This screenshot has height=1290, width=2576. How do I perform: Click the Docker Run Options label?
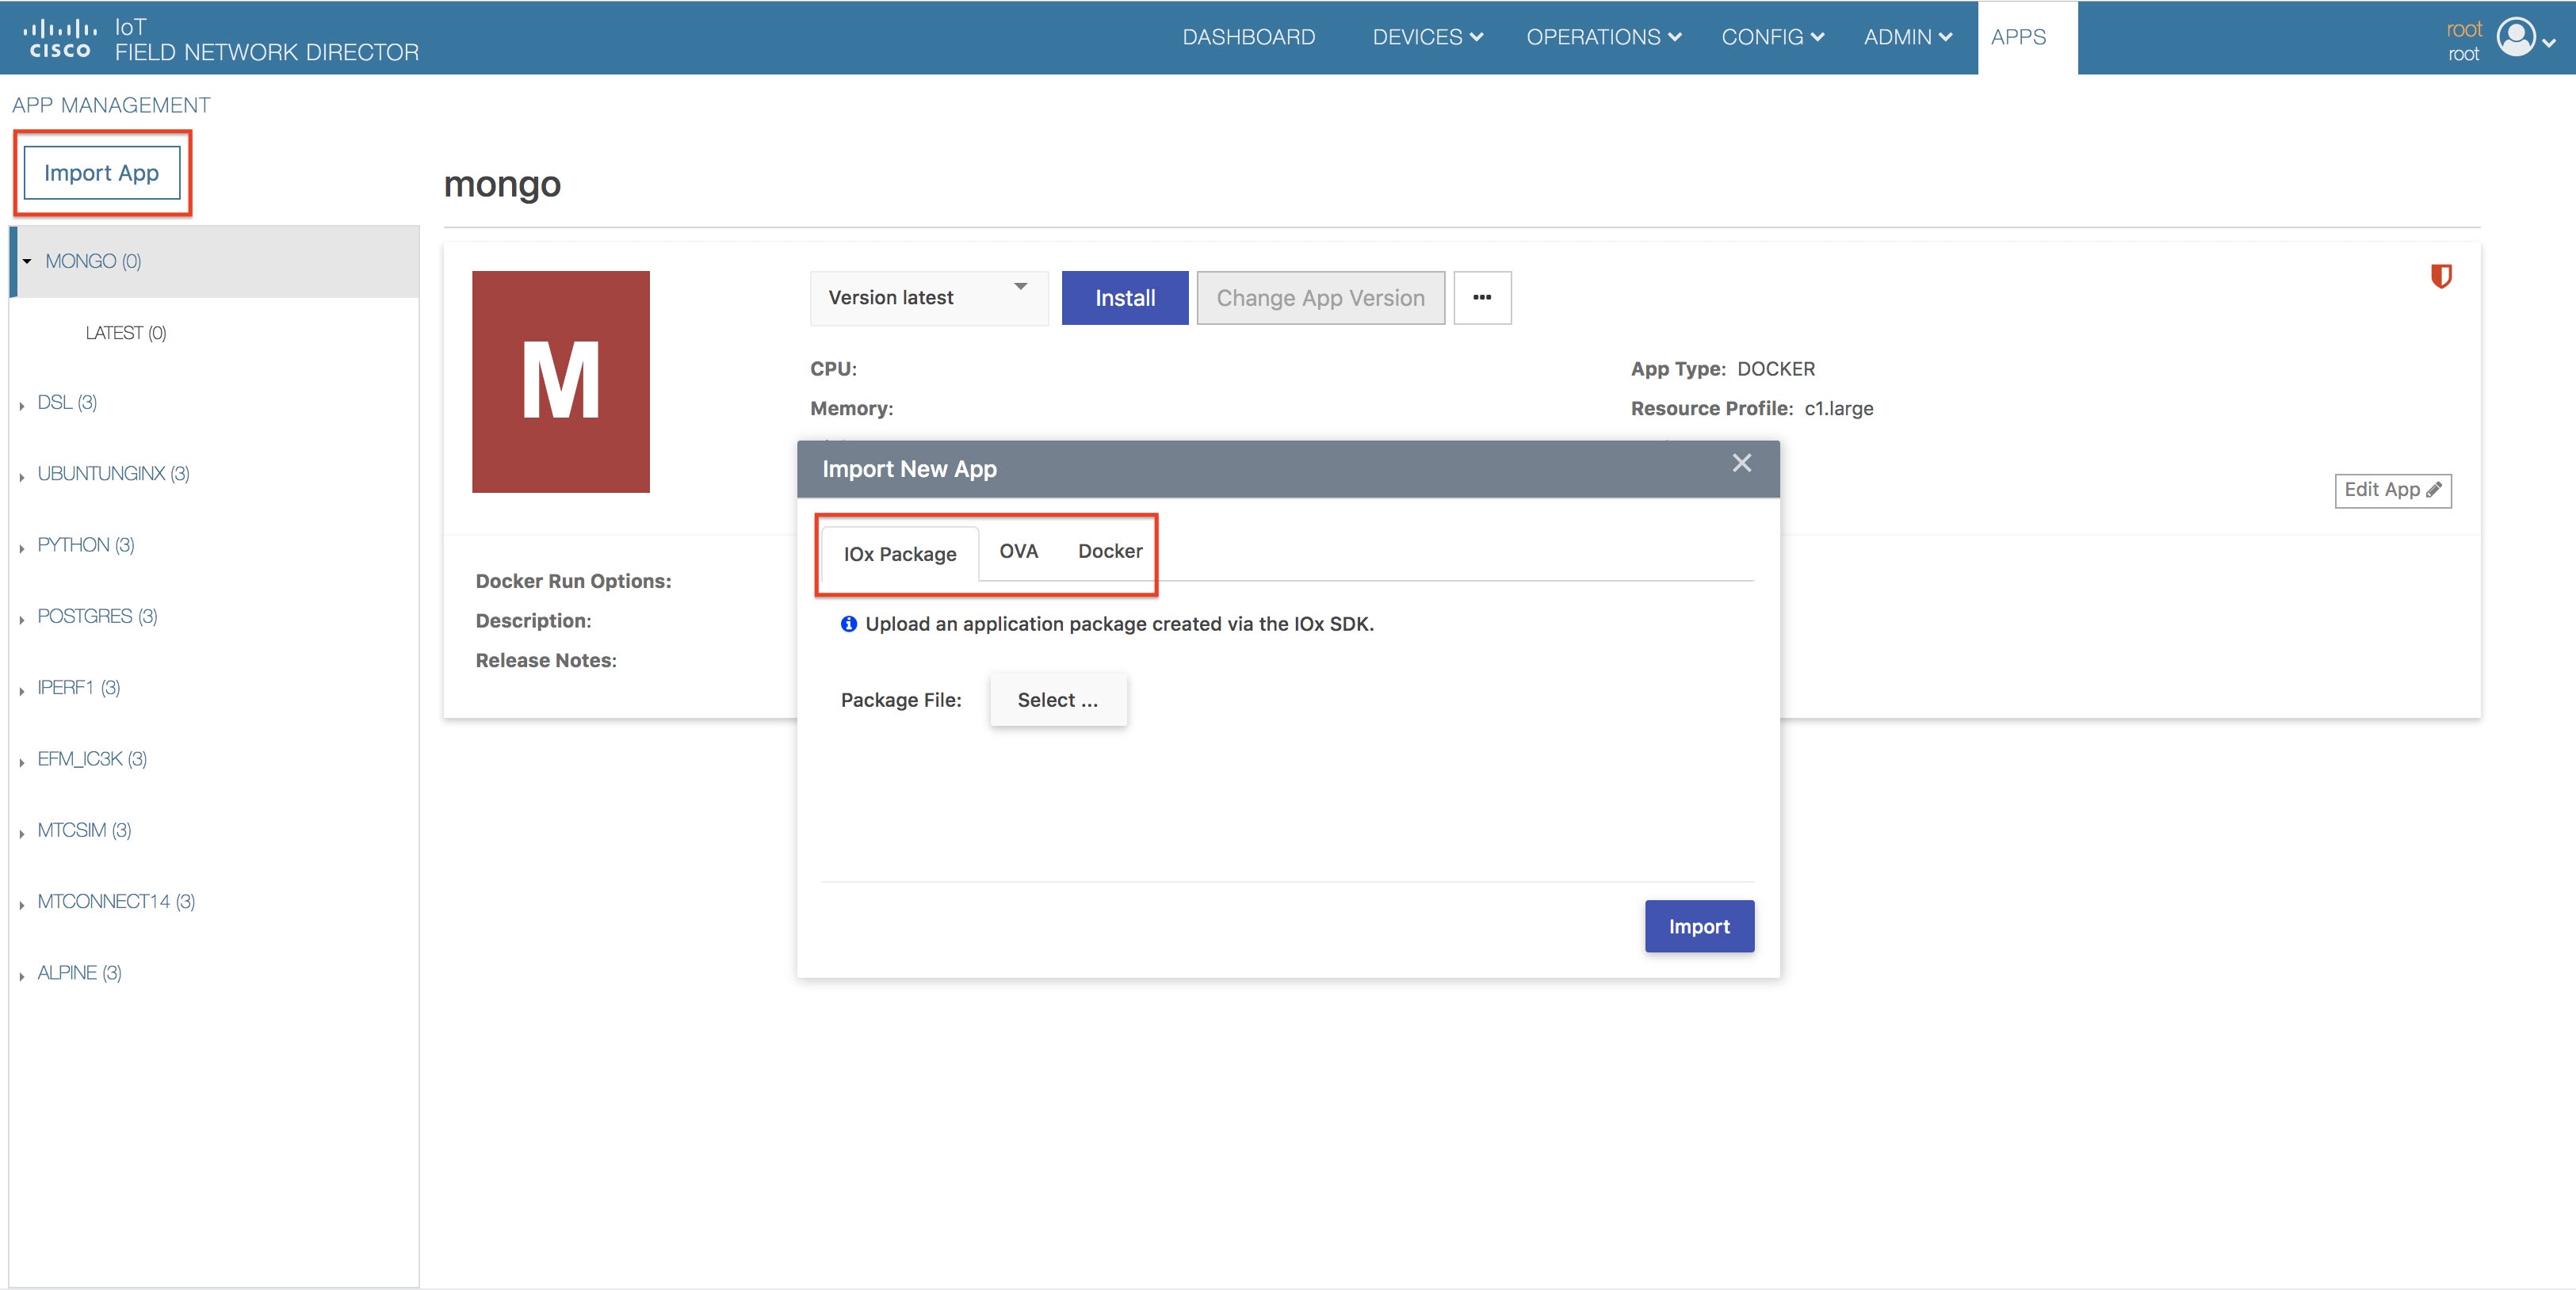pos(573,581)
